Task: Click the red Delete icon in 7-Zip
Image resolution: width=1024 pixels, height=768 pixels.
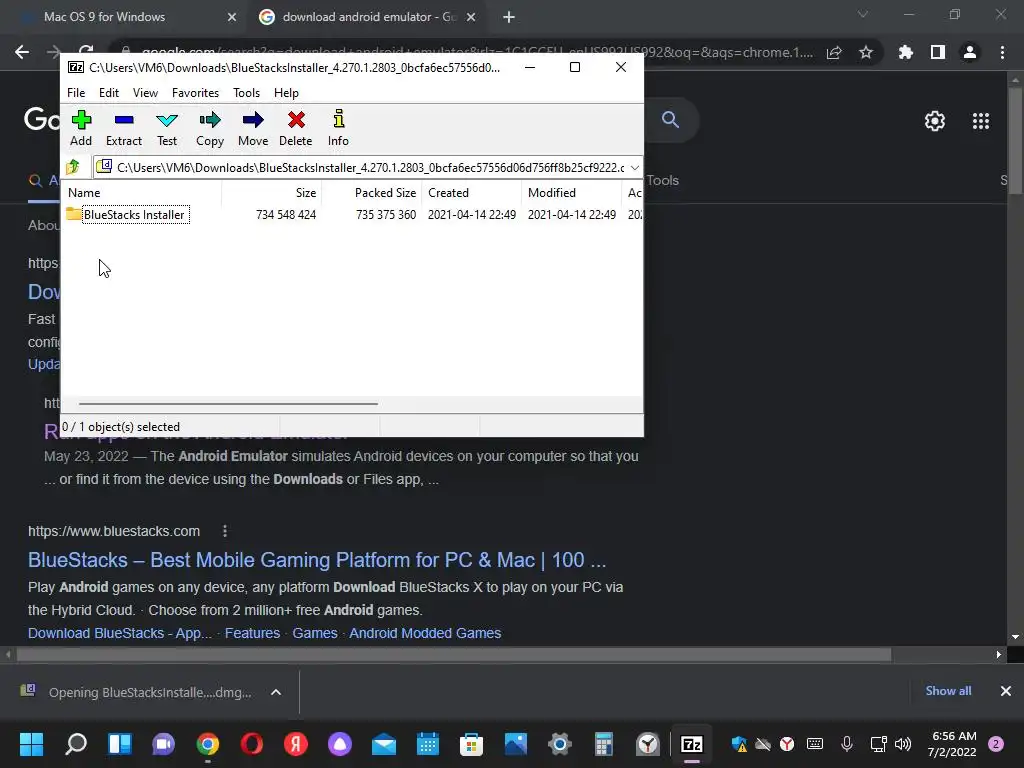Action: point(296,128)
